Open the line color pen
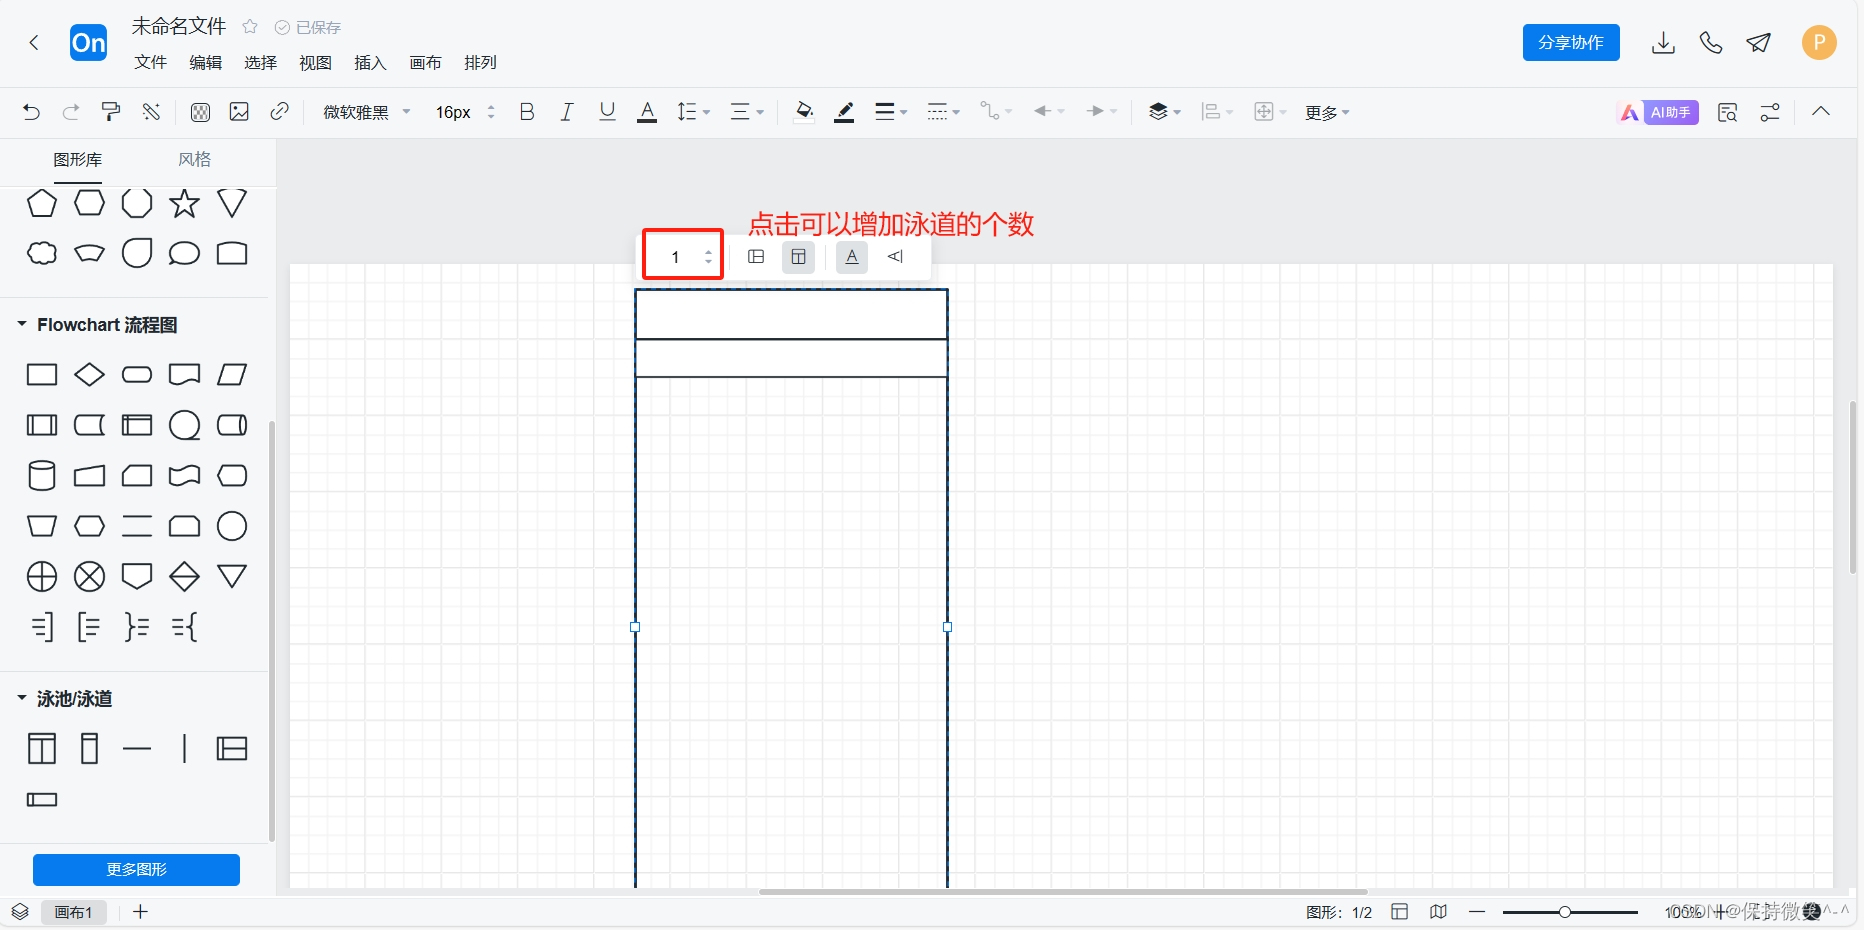The height and width of the screenshot is (930, 1864). click(844, 112)
